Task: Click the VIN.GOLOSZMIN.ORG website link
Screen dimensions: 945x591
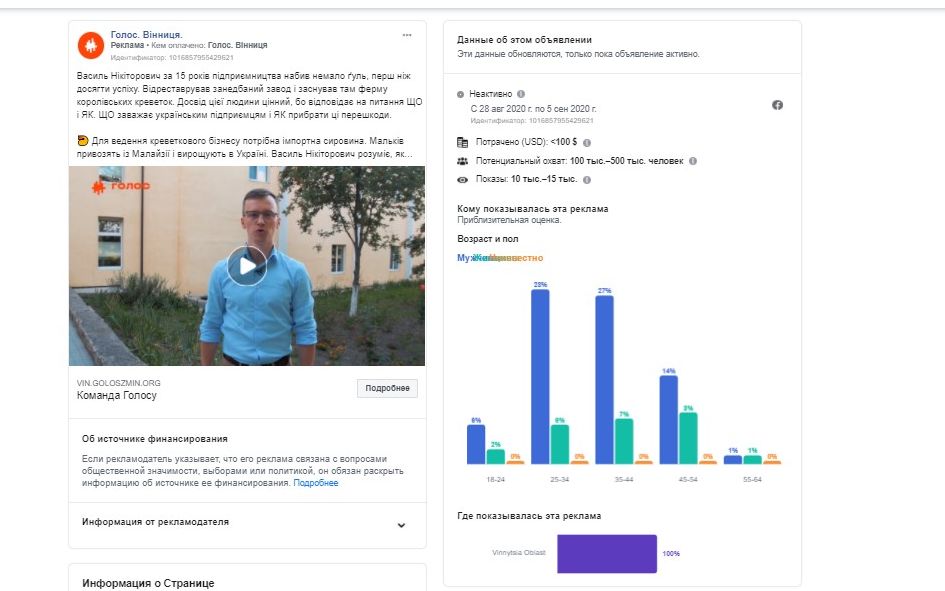Action: click(119, 382)
